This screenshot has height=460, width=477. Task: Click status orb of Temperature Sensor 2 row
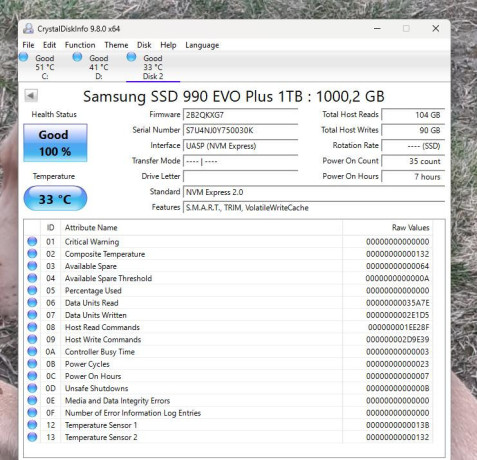(32, 437)
